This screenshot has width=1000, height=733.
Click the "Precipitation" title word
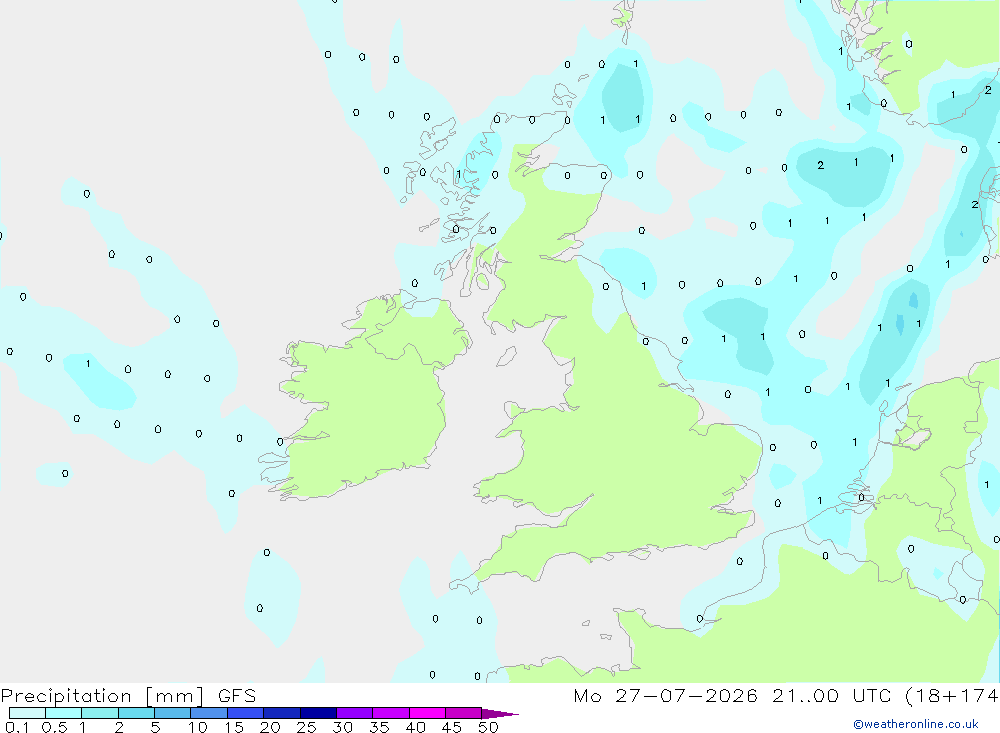coord(66,696)
